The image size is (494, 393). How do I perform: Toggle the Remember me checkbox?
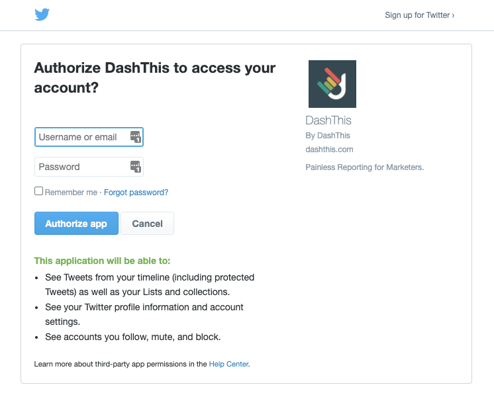39,191
